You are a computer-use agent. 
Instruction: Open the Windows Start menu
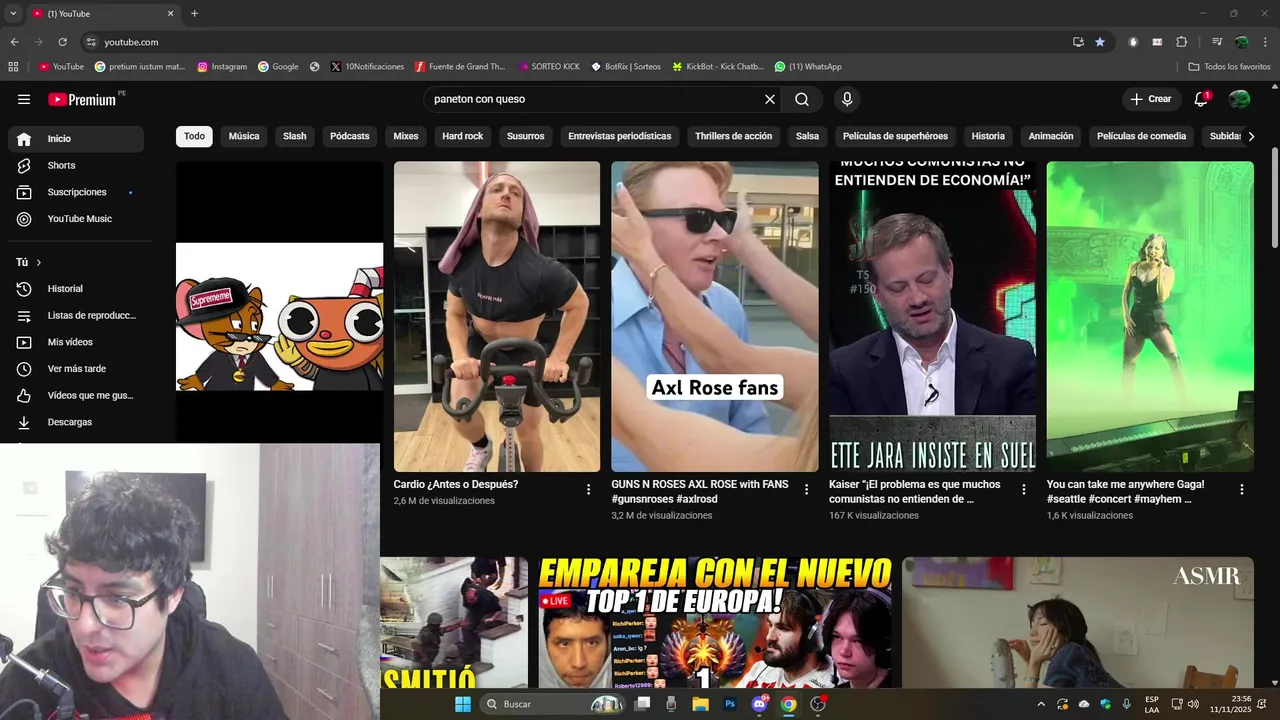coord(463,704)
